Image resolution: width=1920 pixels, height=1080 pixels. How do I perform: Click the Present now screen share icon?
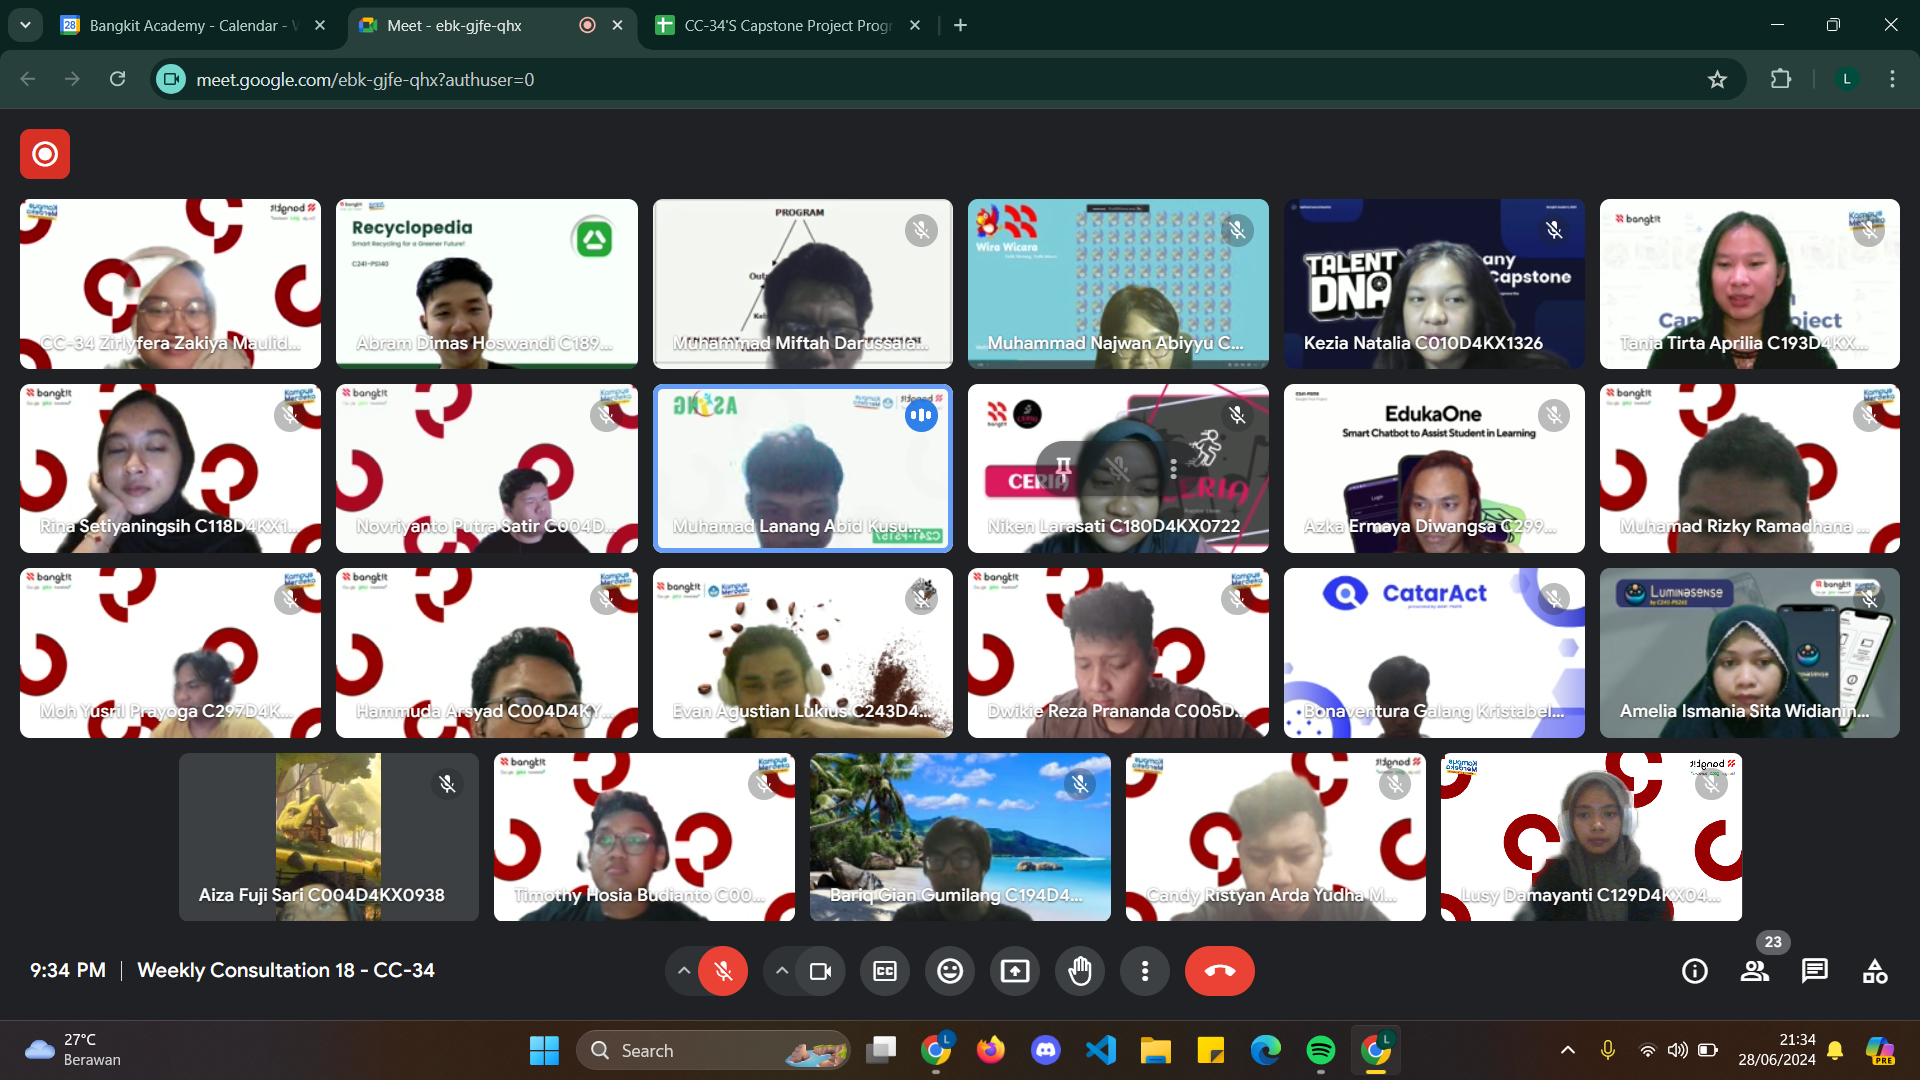[1014, 971]
